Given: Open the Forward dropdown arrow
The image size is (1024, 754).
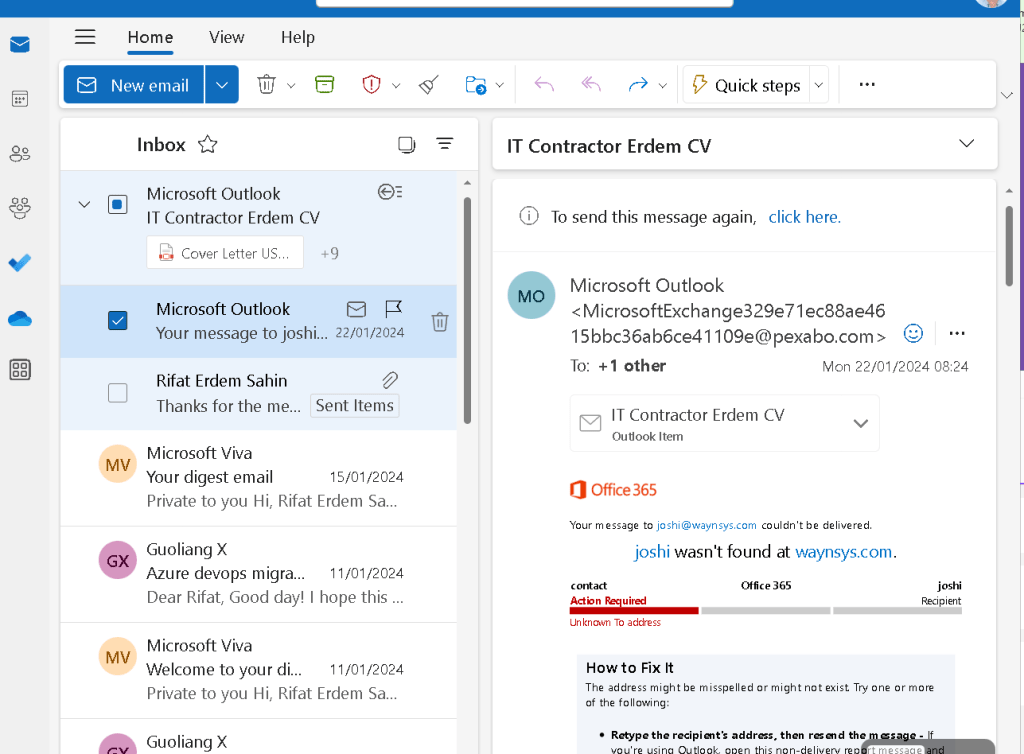Looking at the screenshot, I should (662, 86).
